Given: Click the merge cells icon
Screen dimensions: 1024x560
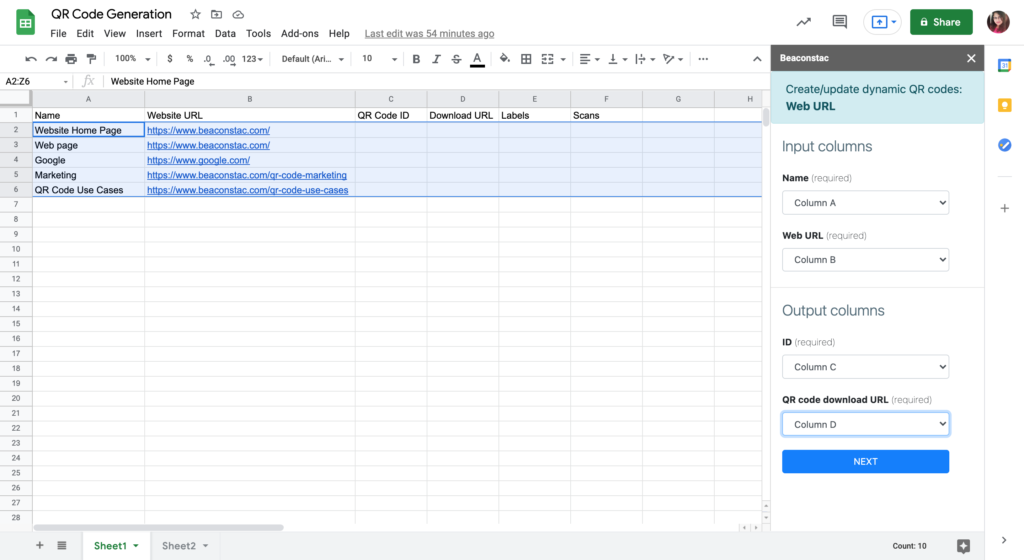Looking at the screenshot, I should pyautogui.click(x=548, y=59).
